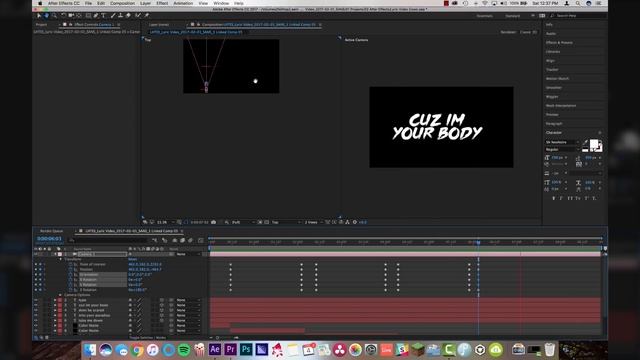Open the Effects & Presets panel
640x360 pixels.
(559, 42)
